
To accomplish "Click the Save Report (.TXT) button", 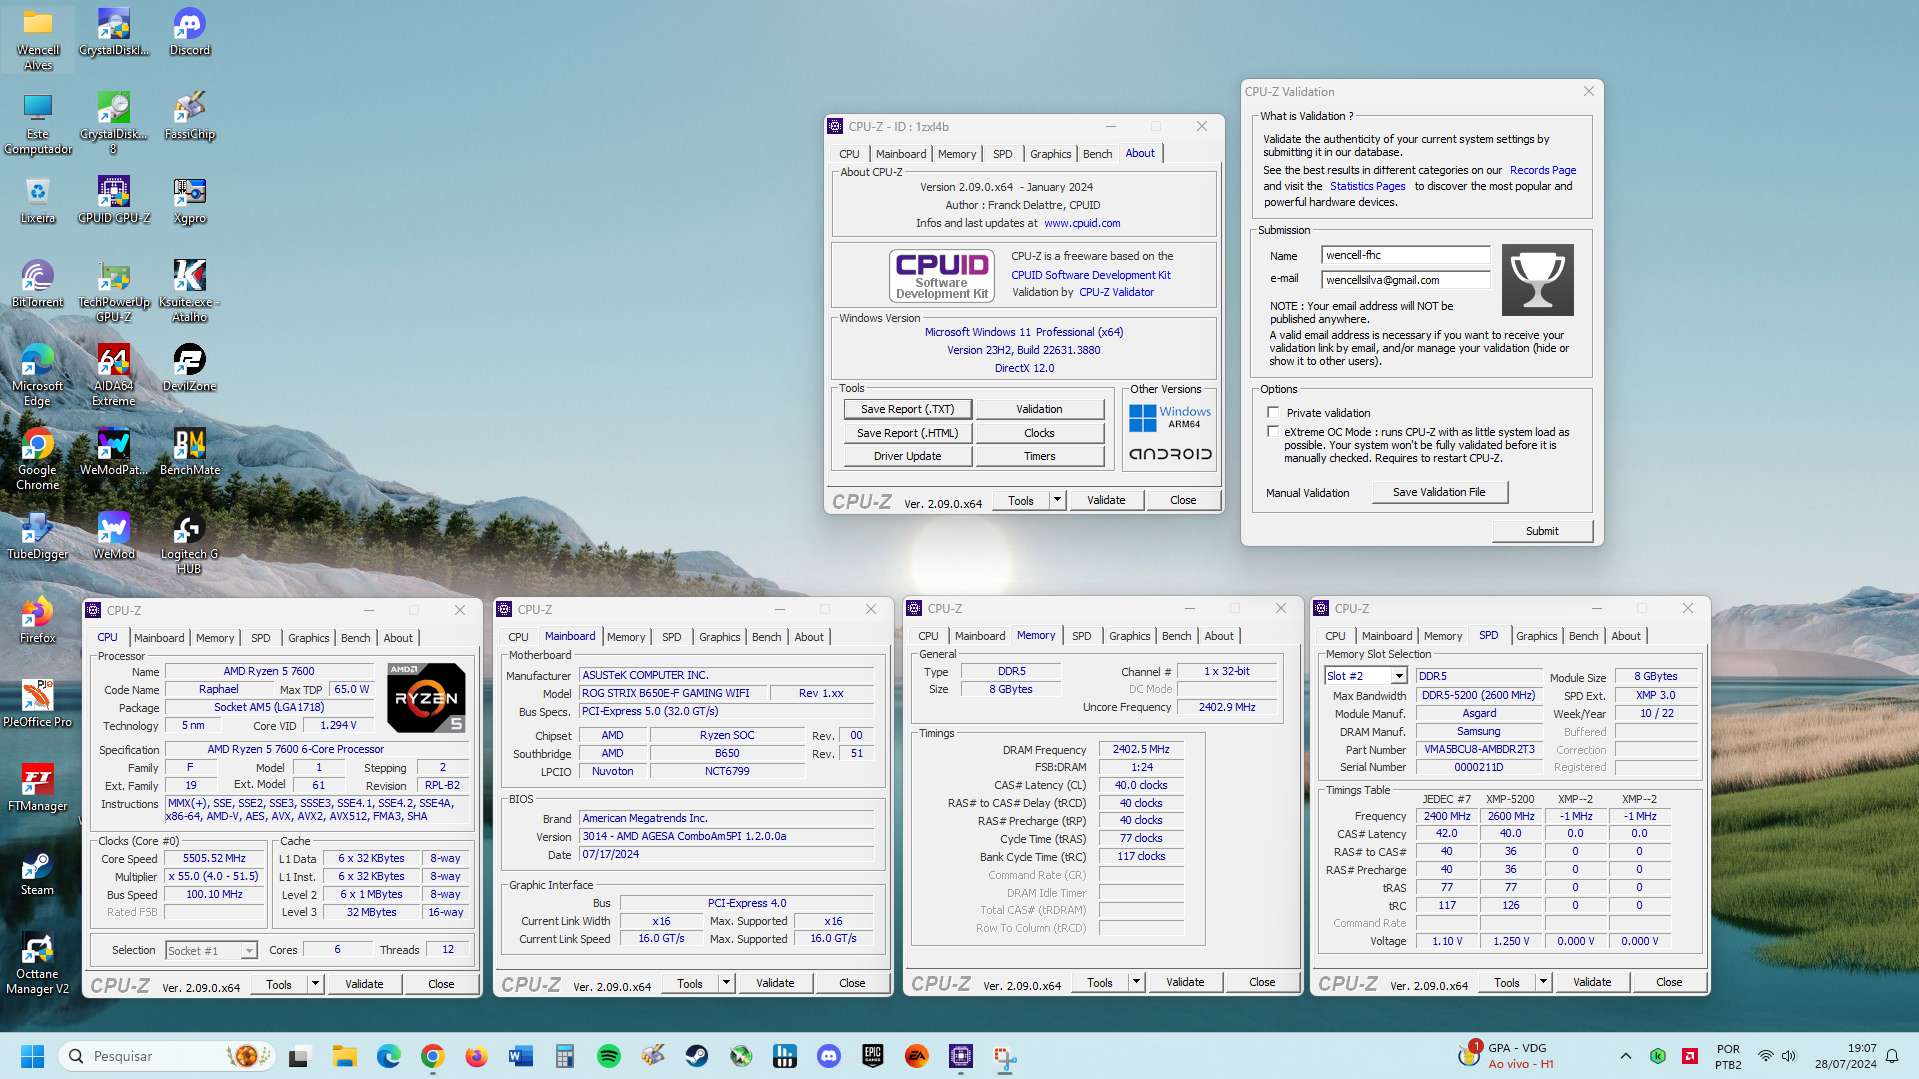I will [x=907, y=409].
